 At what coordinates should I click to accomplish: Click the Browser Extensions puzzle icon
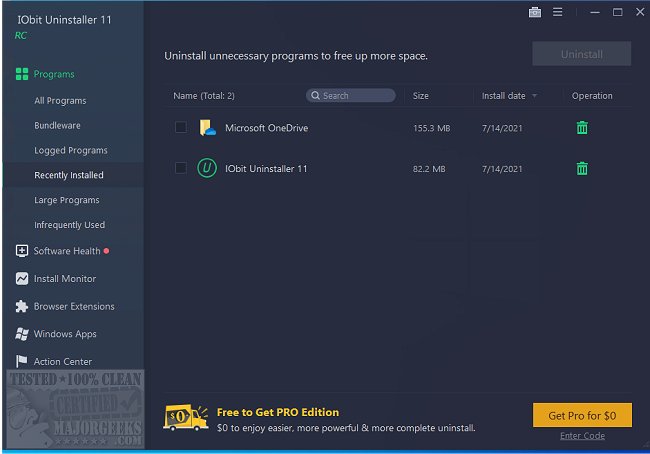coord(22,306)
